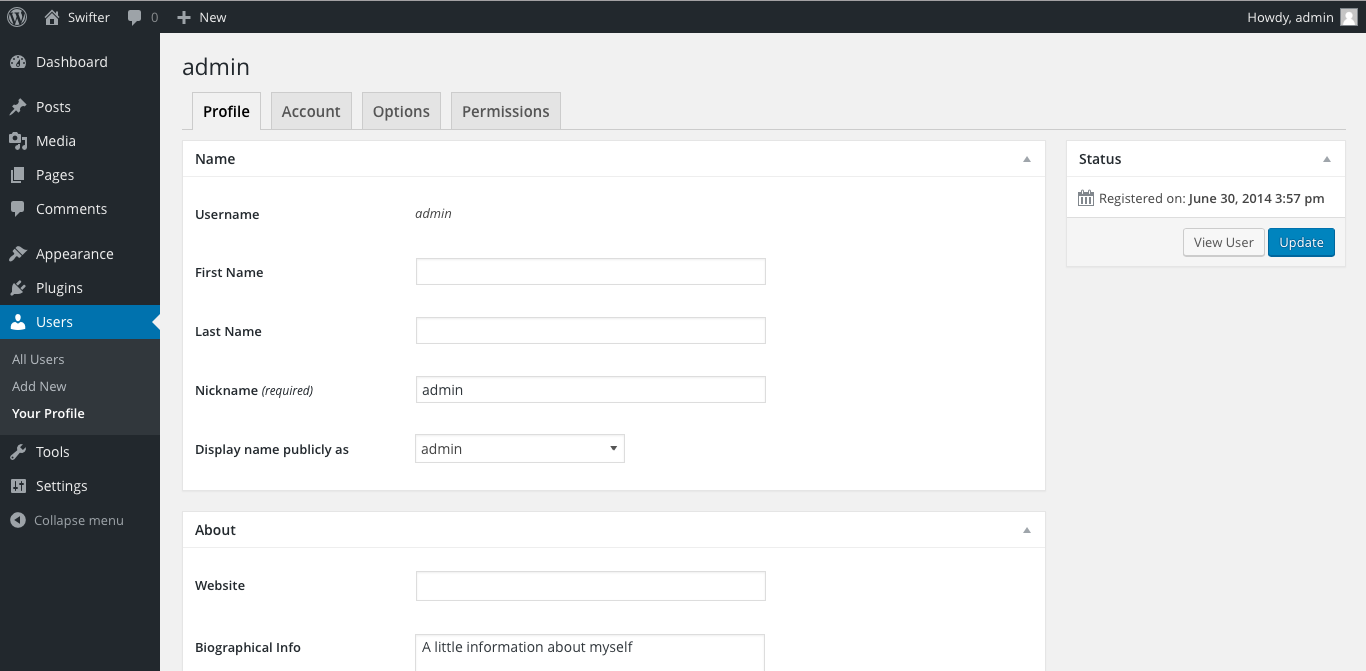Open Plugins in the sidebar menu

point(80,288)
